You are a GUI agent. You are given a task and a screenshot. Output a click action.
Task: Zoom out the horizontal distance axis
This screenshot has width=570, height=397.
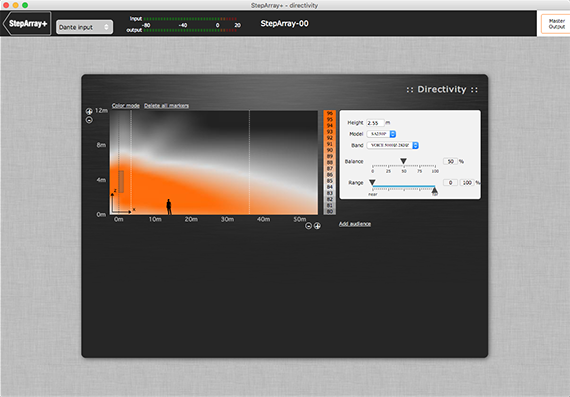[x=308, y=226]
